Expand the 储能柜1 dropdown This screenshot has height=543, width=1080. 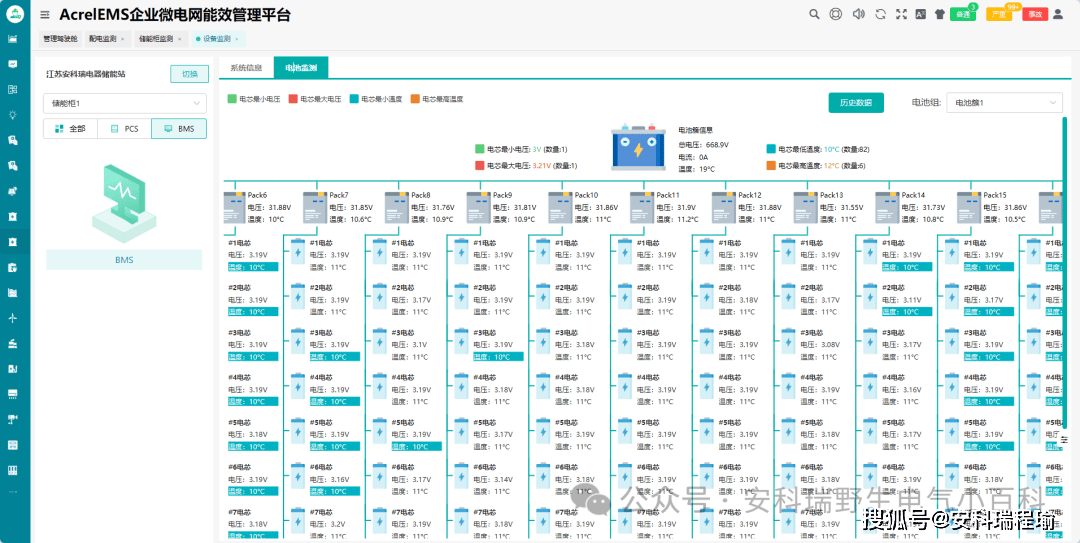125,103
